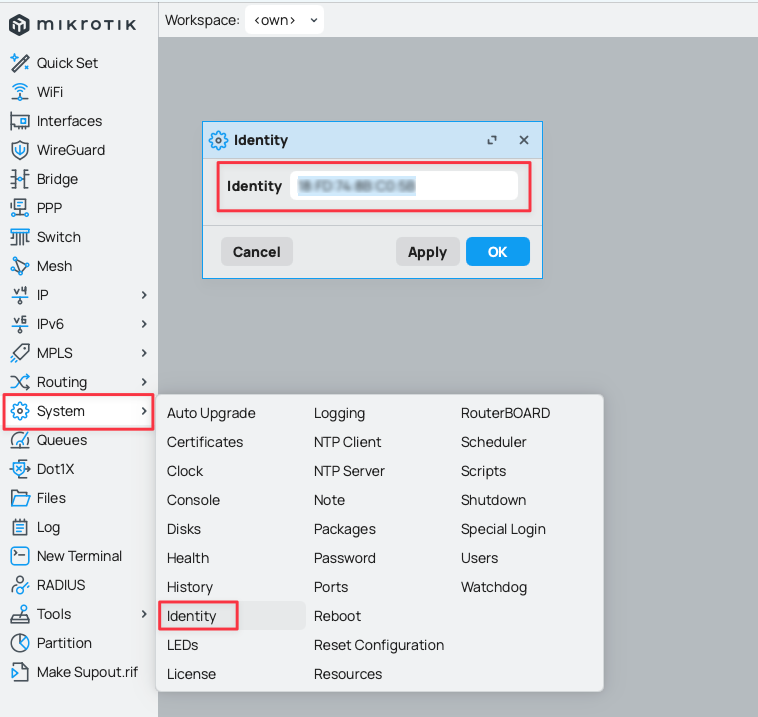Click the Apply button
Image resolution: width=758 pixels, height=717 pixels.
coord(427,251)
